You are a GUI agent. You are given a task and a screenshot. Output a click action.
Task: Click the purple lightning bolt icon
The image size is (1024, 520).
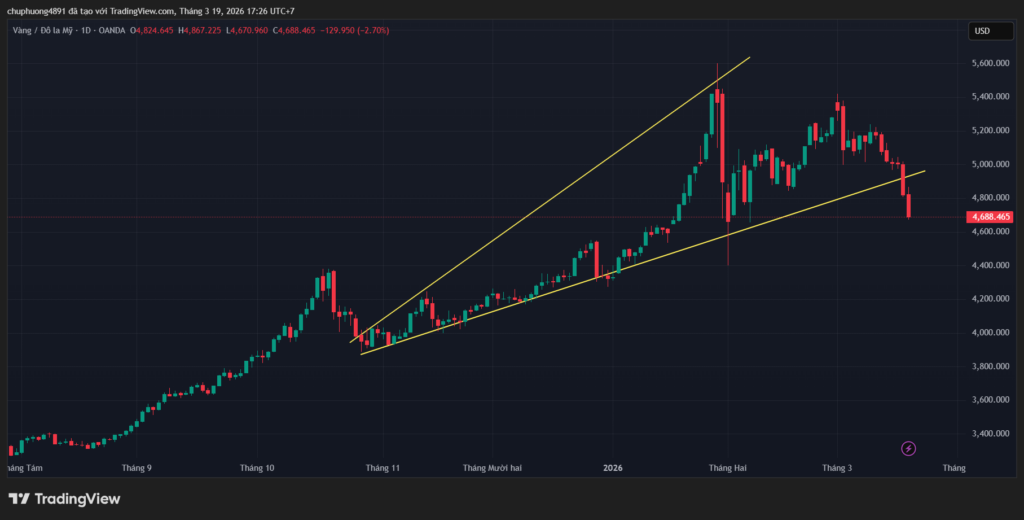tap(909, 449)
